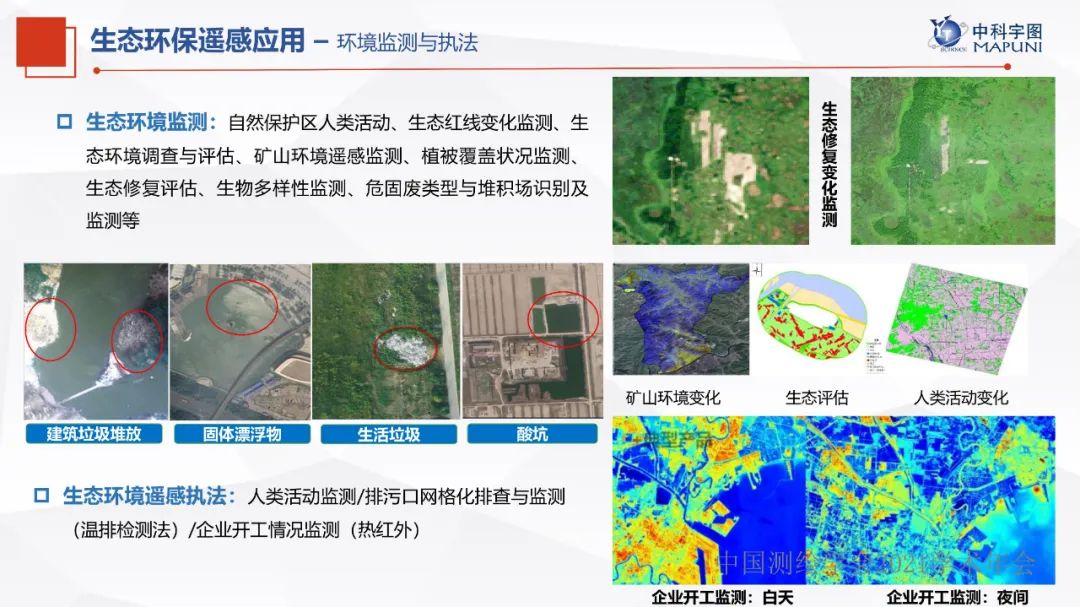Click the 人类活动变化 caption
1080x607 pixels.
(960, 397)
